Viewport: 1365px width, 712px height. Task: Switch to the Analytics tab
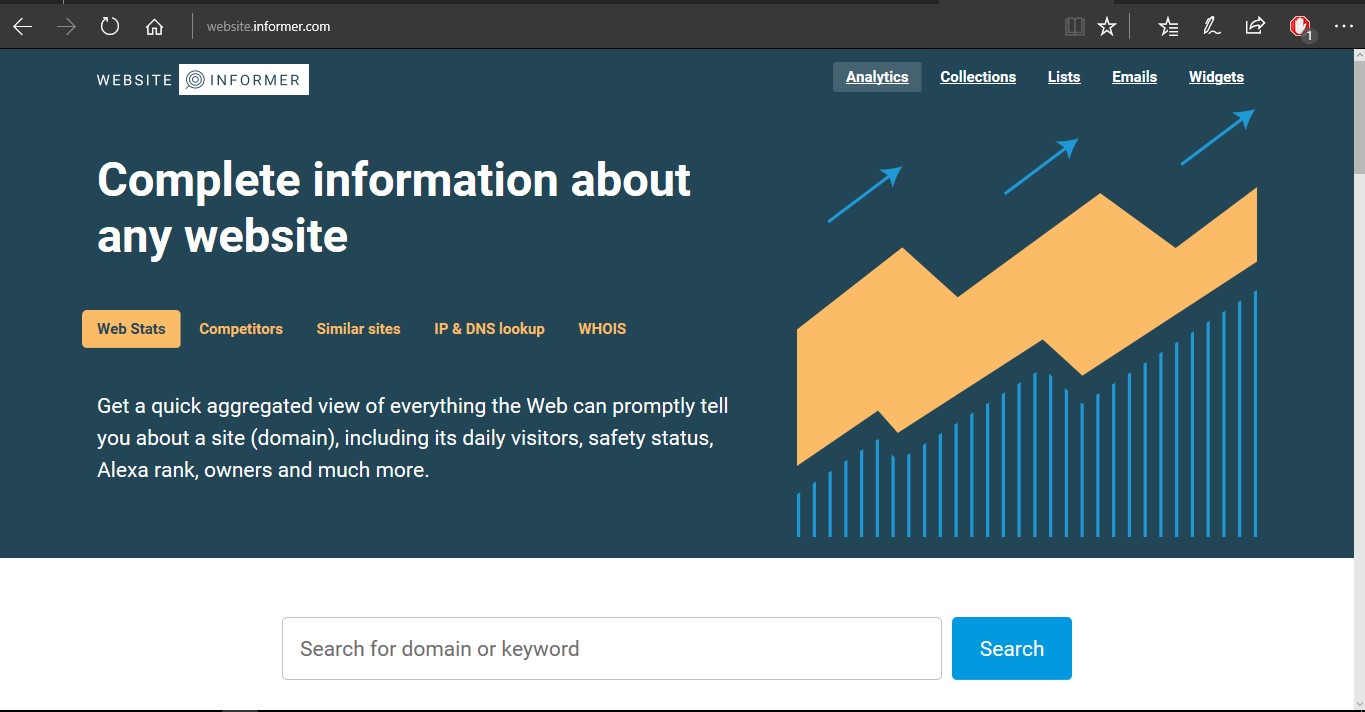(877, 76)
